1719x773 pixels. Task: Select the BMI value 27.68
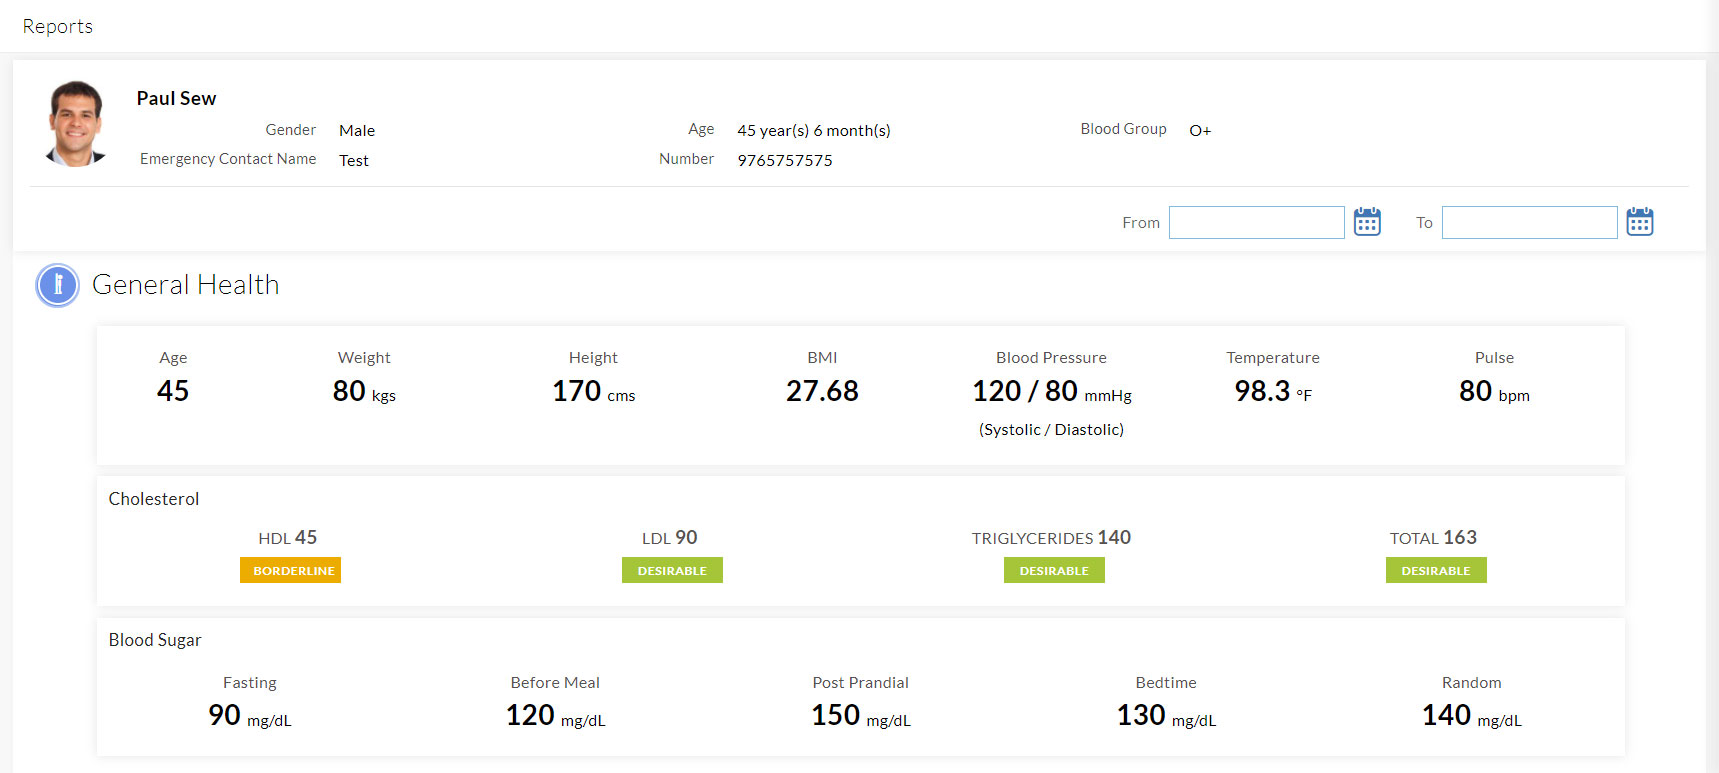click(x=822, y=391)
